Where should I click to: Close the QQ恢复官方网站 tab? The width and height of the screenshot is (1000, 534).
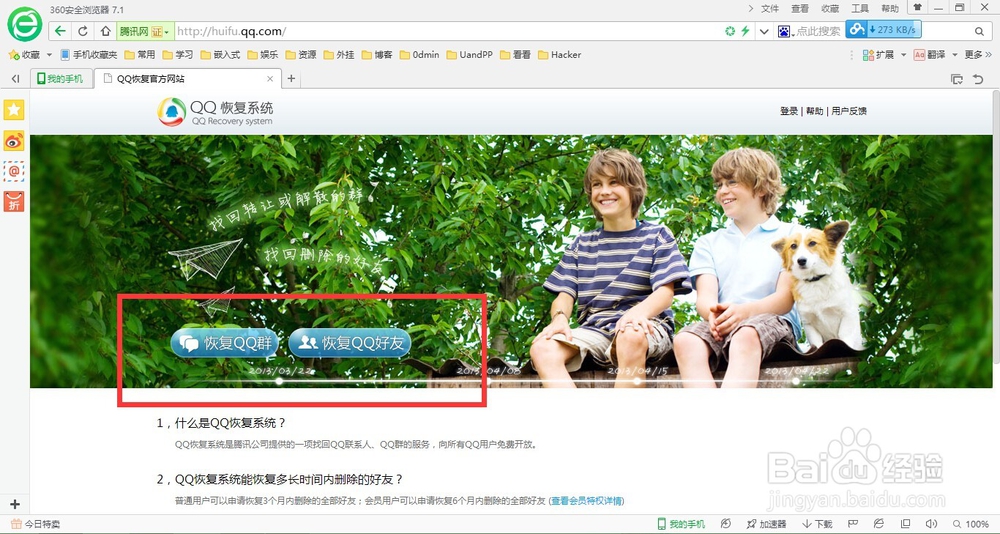click(x=270, y=78)
